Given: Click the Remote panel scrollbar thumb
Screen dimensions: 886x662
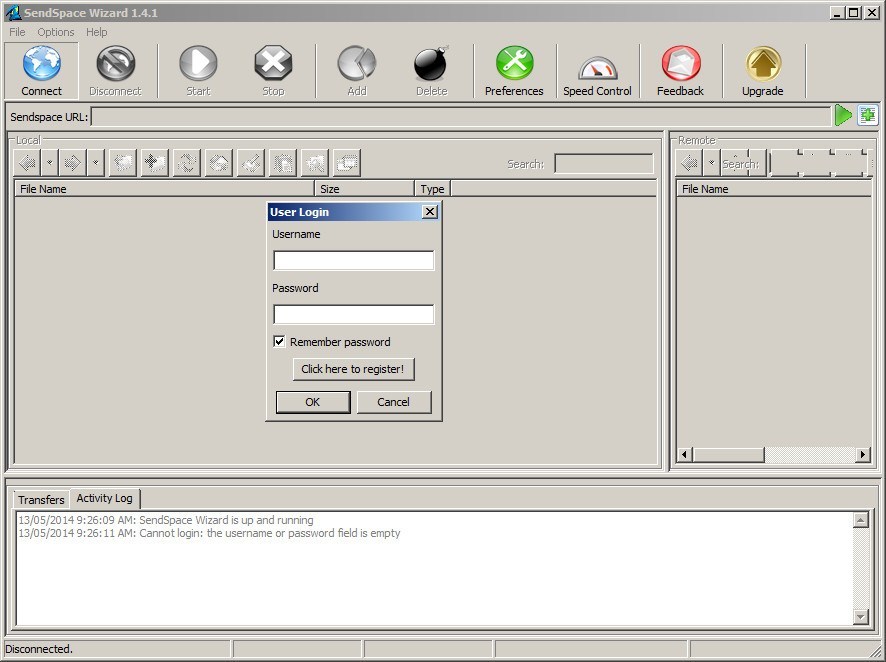Looking at the screenshot, I should 729,455.
